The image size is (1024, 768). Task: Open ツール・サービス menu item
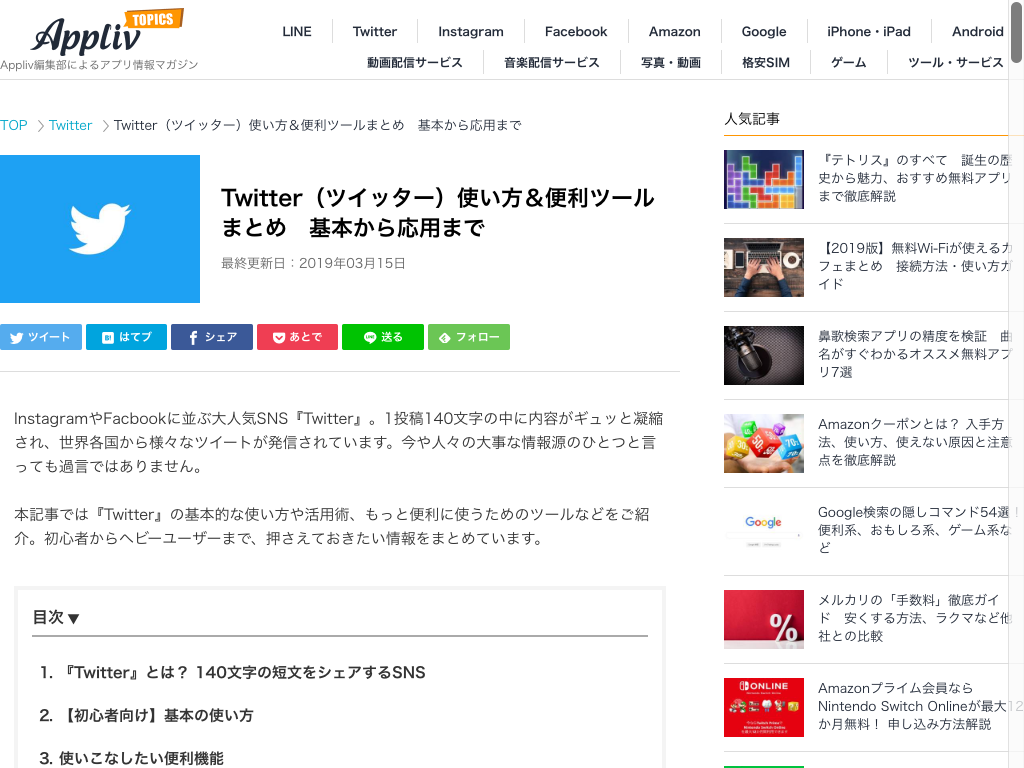955,63
